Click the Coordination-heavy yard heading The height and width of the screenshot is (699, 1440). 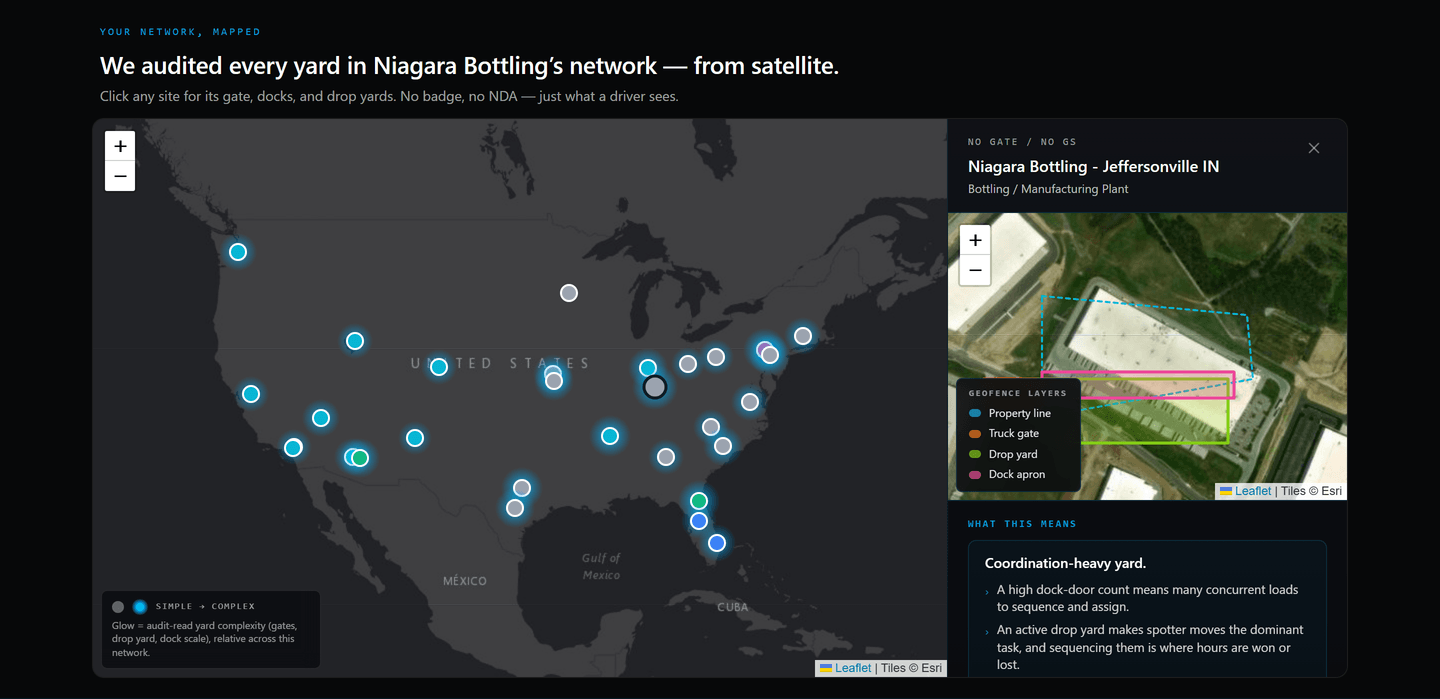tap(1065, 563)
